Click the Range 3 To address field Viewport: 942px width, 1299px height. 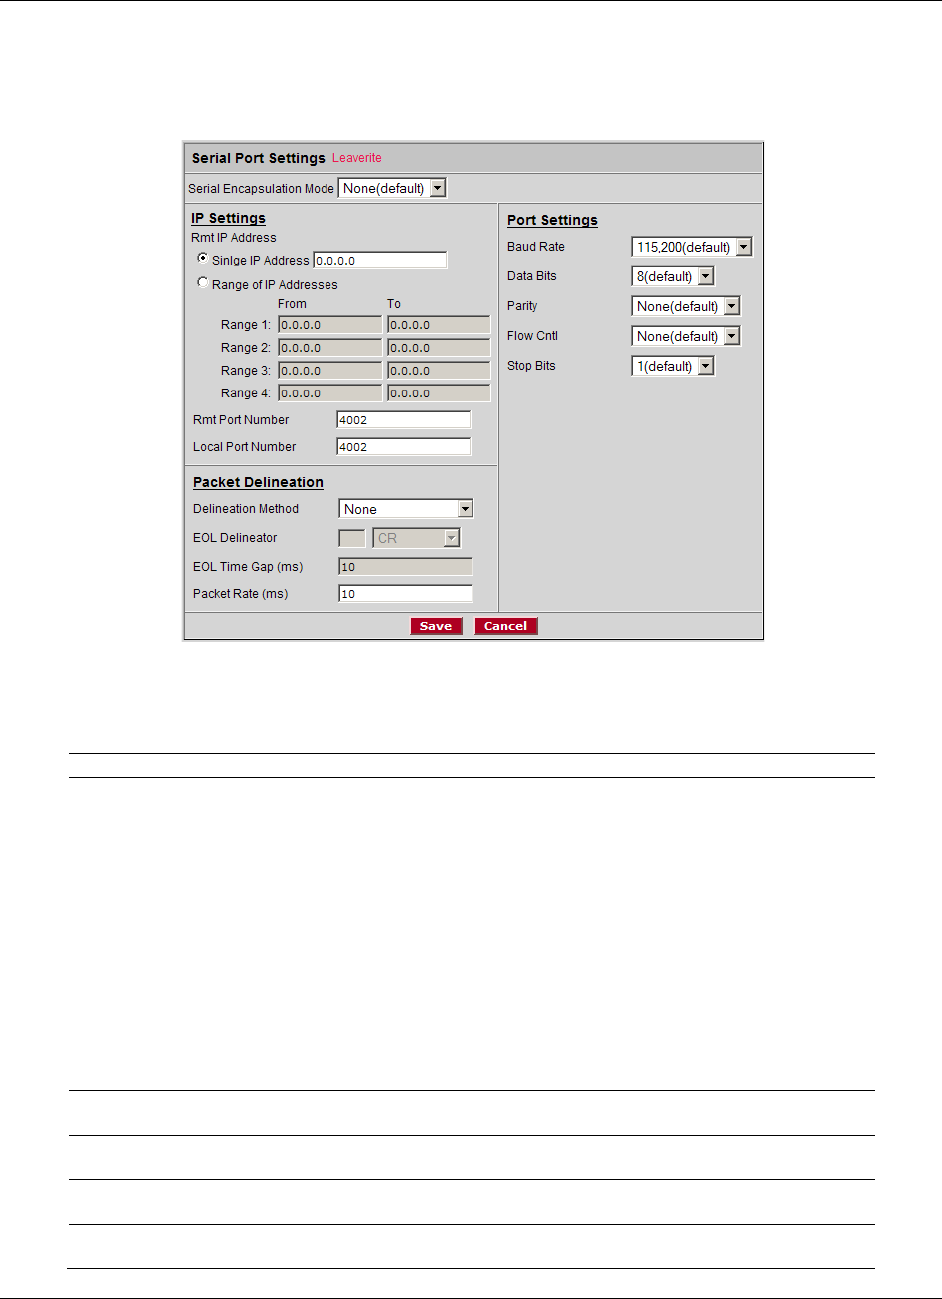439,371
